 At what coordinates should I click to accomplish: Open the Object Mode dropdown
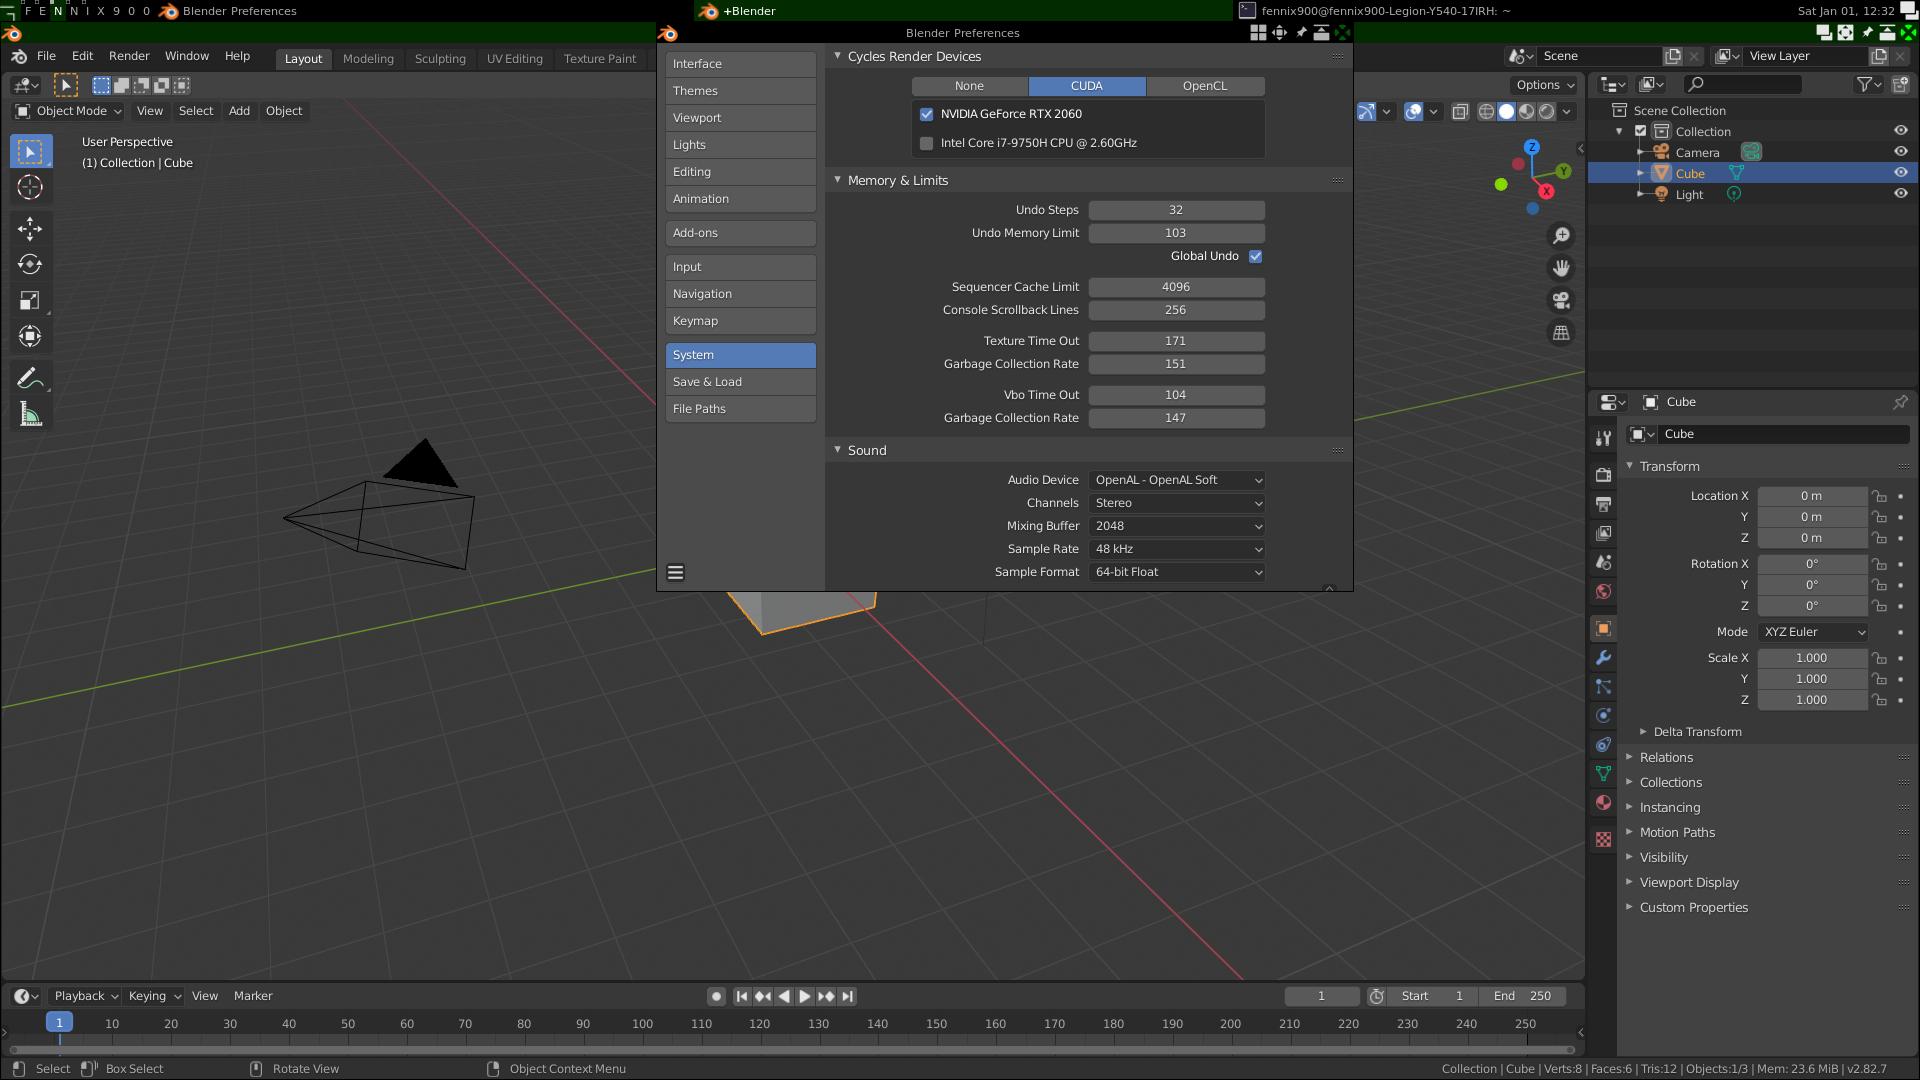pos(68,111)
